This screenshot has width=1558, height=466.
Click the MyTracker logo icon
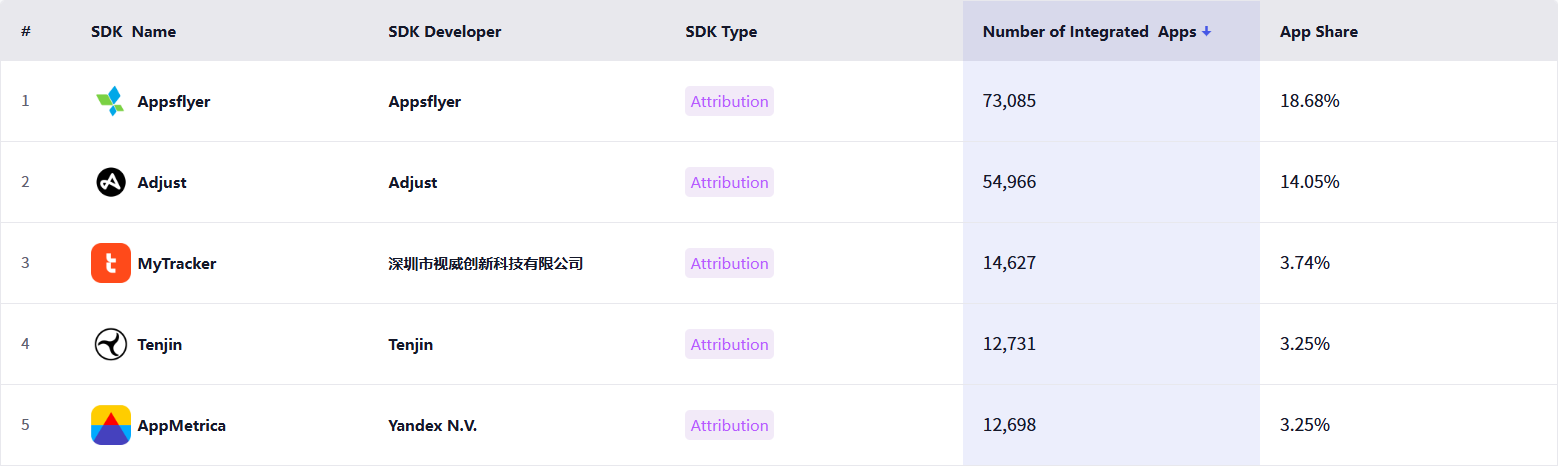pyautogui.click(x=110, y=263)
